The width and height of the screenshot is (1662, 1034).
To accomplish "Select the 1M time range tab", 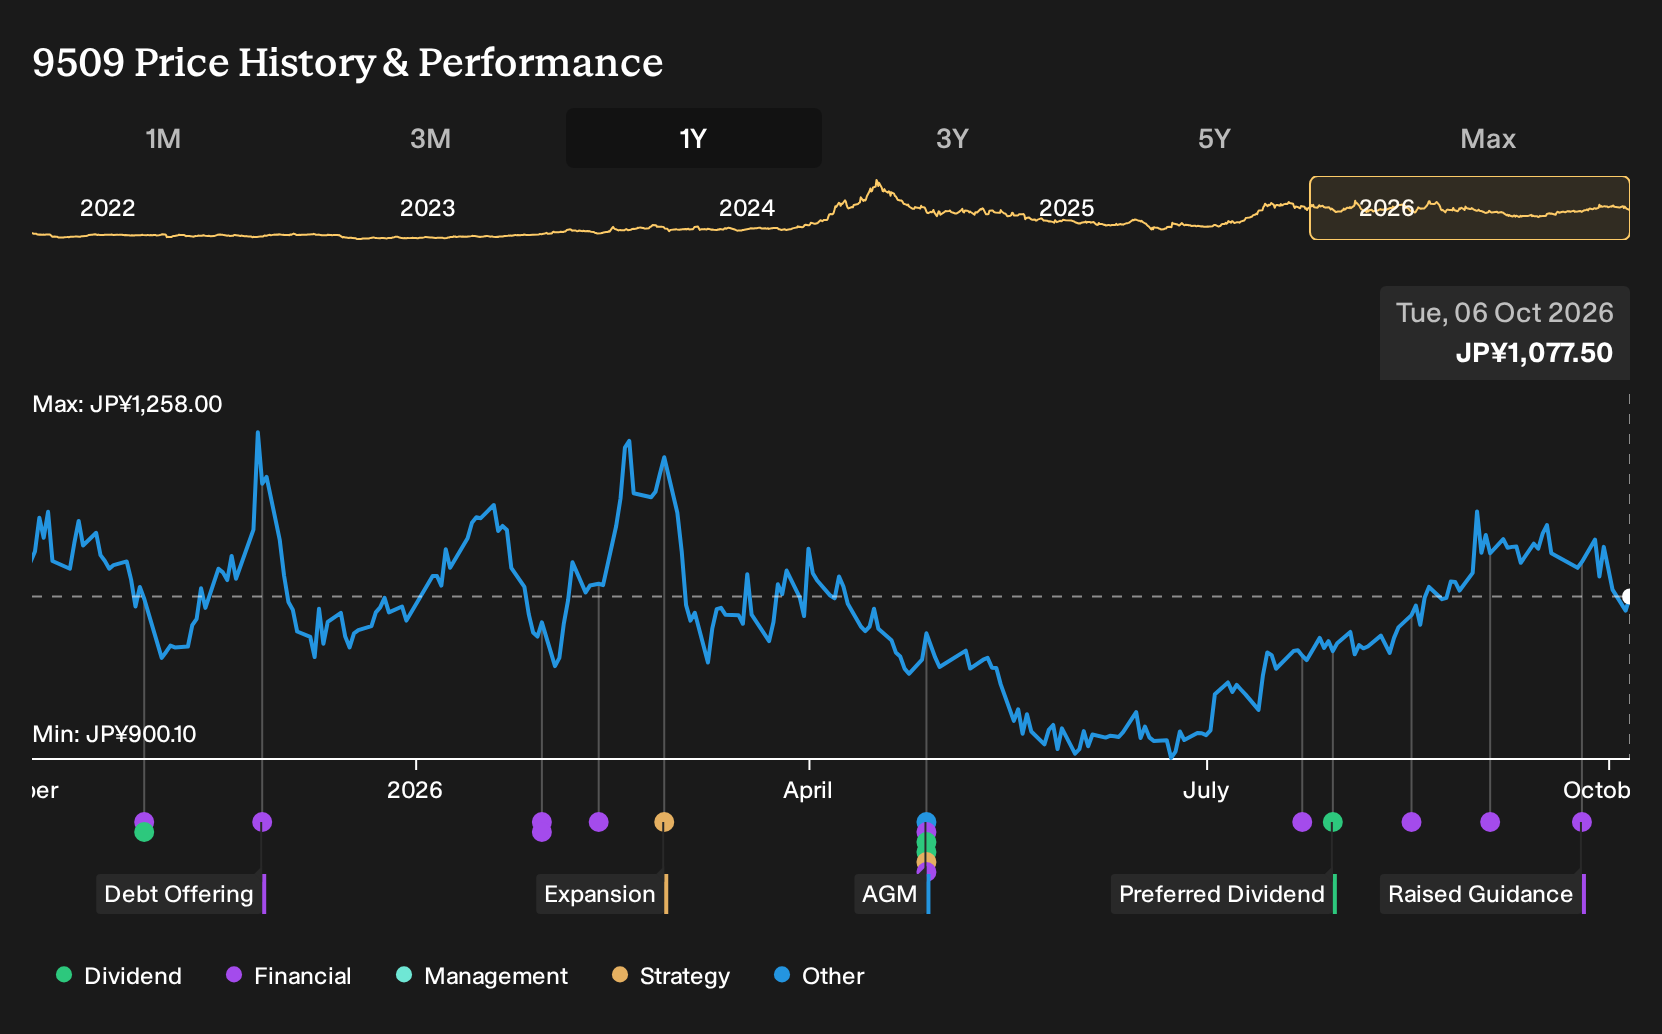I will pyautogui.click(x=163, y=138).
